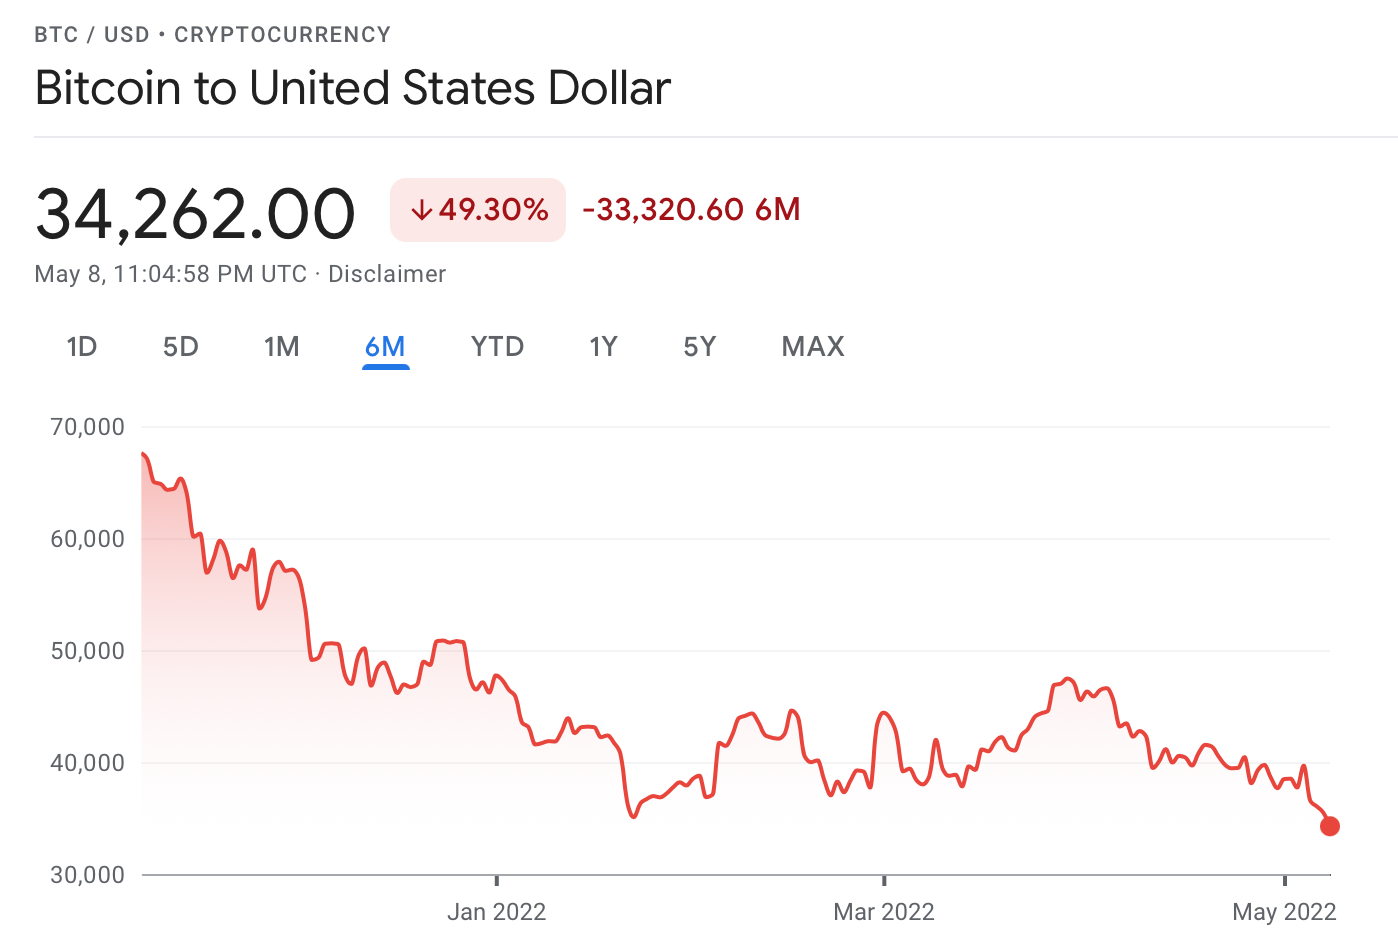Image resolution: width=1398 pixels, height=950 pixels.
Task: Click the red current-price dot on chart
Action: (x=1330, y=826)
